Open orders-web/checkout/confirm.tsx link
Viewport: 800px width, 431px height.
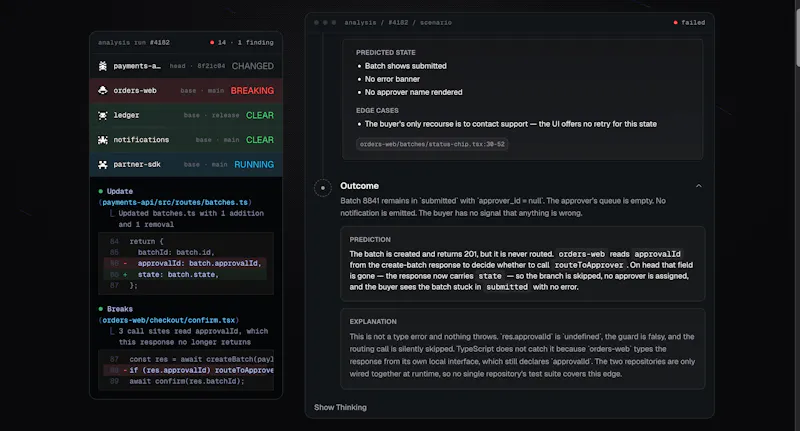169,320
